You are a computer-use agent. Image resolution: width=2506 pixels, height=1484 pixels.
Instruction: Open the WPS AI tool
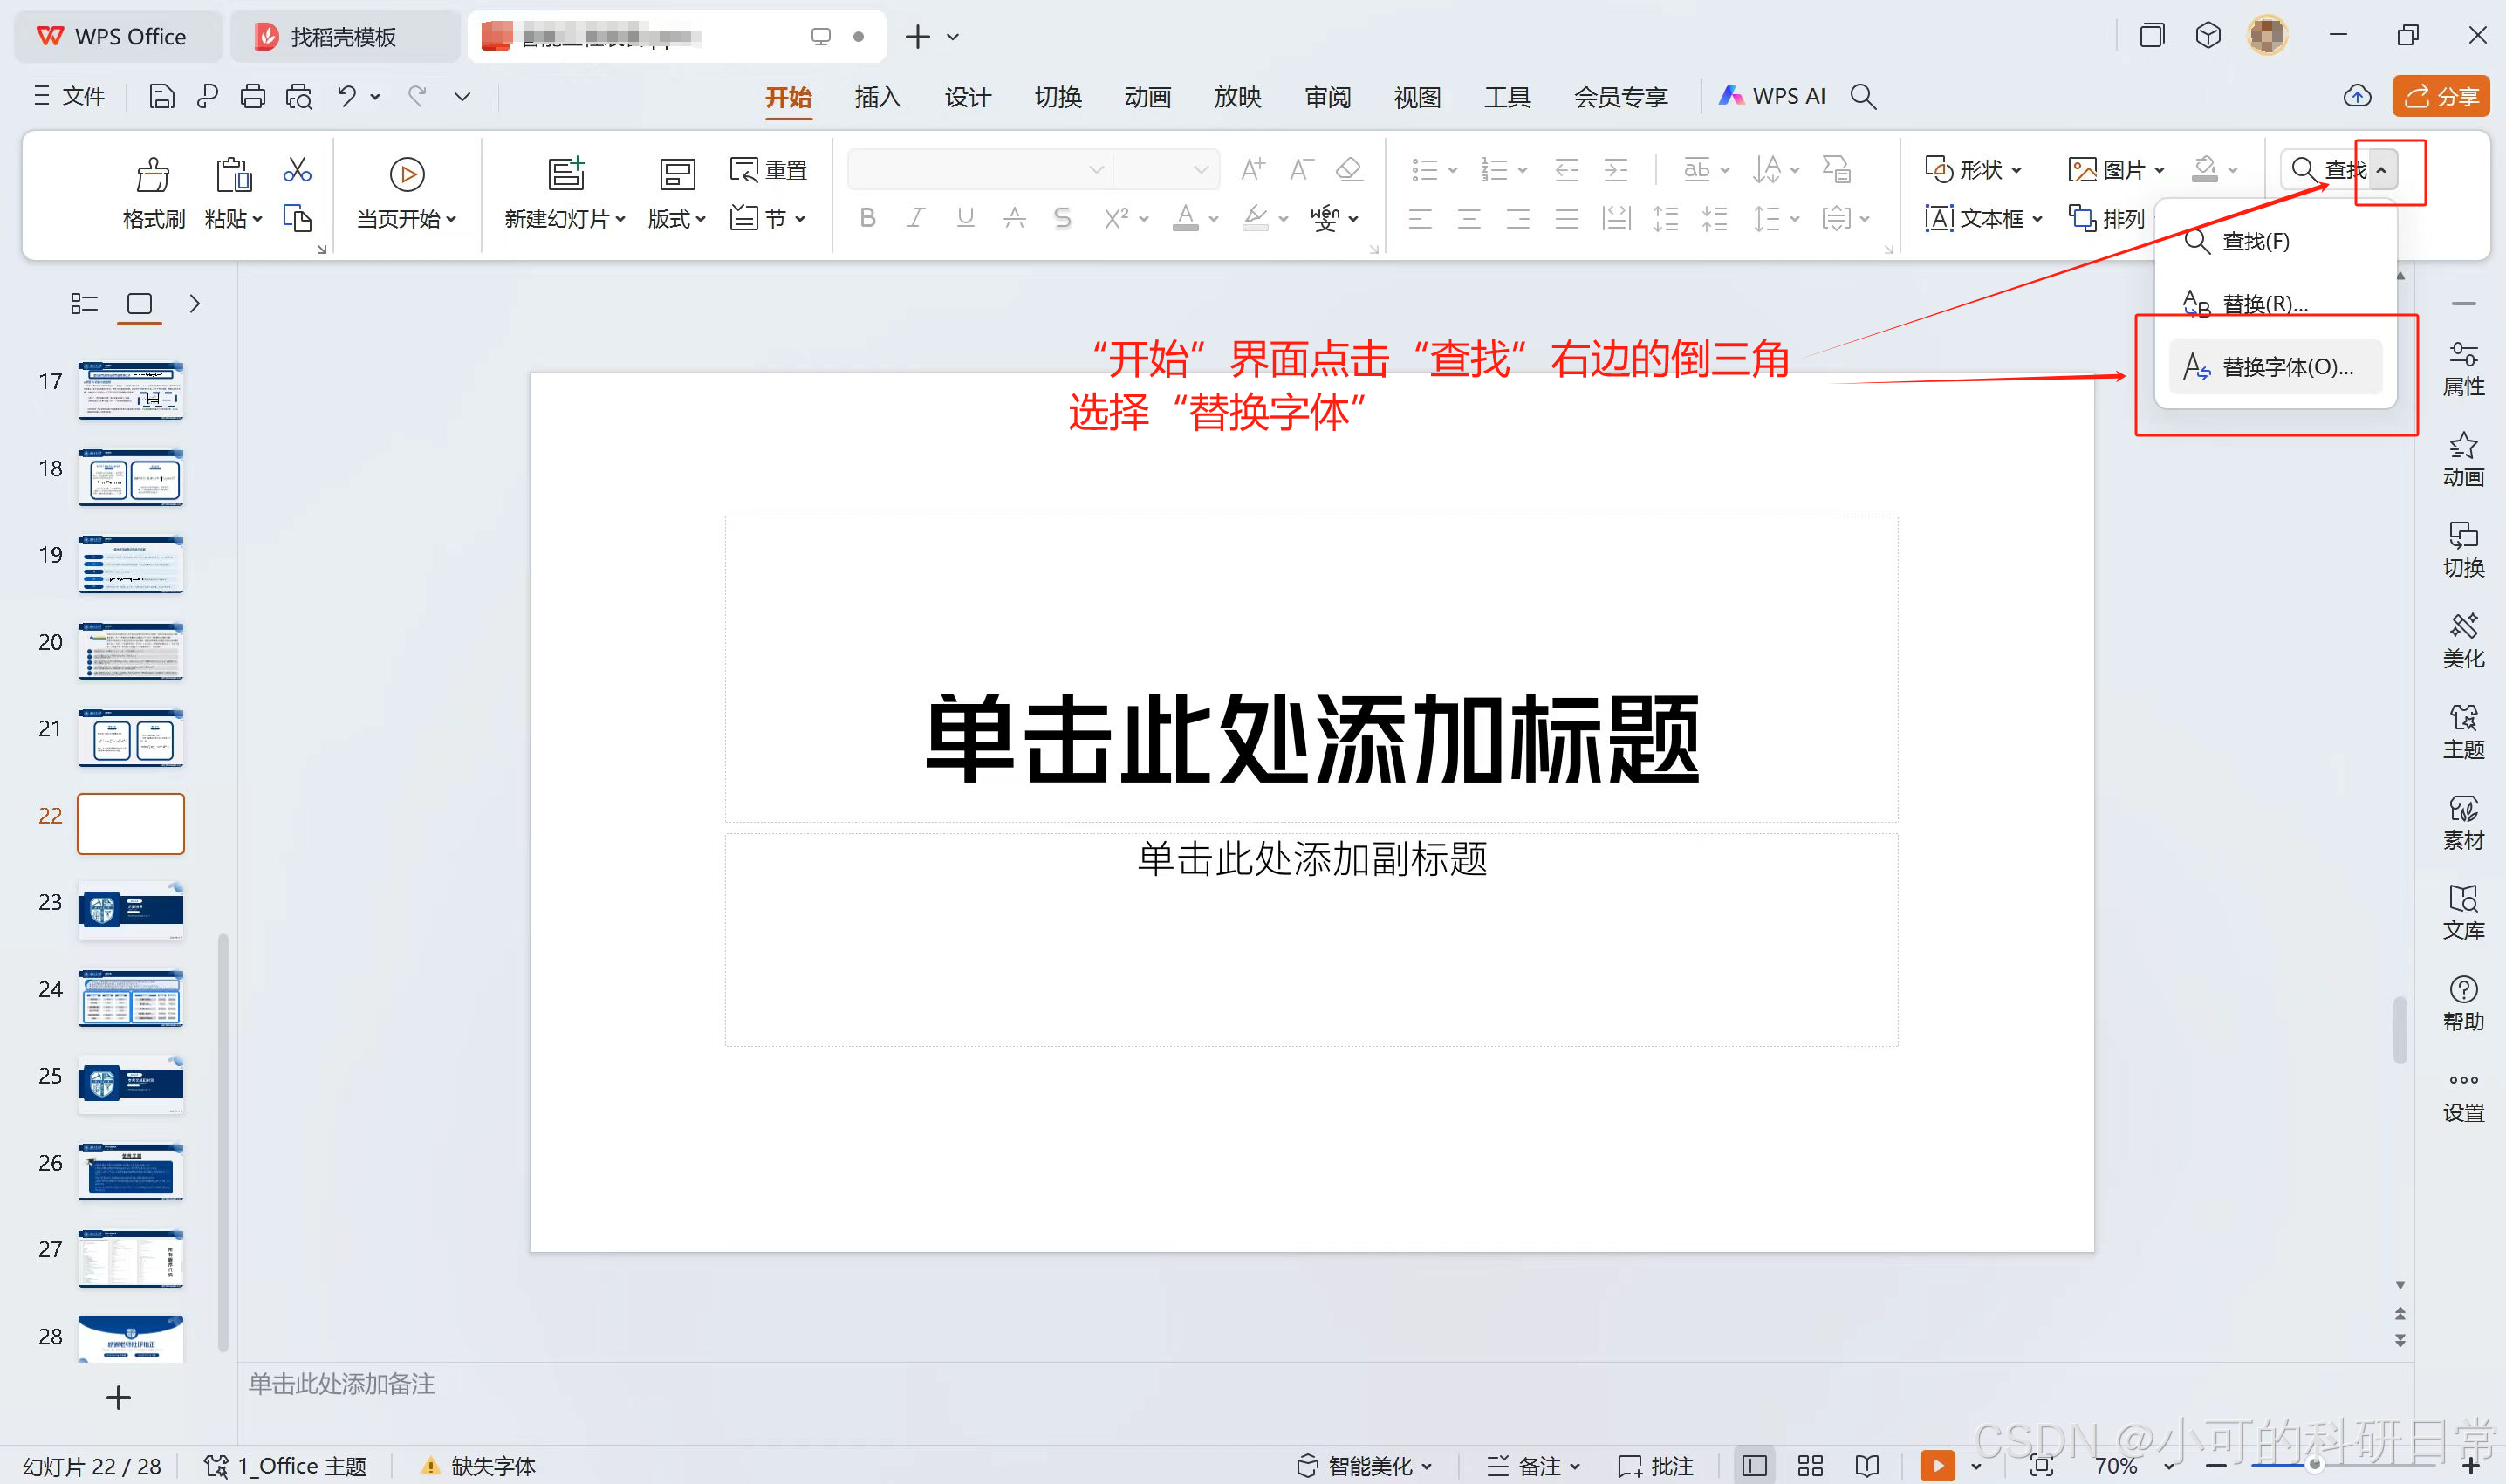coord(1772,96)
